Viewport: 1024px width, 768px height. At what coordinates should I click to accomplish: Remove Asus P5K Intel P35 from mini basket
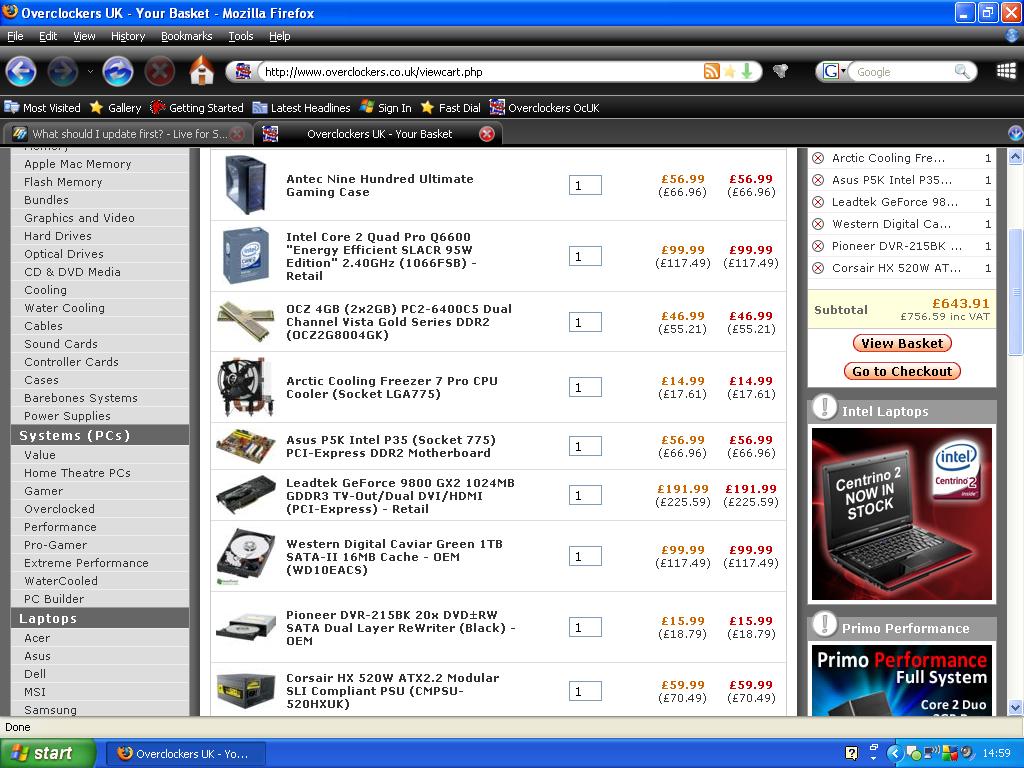[818, 180]
